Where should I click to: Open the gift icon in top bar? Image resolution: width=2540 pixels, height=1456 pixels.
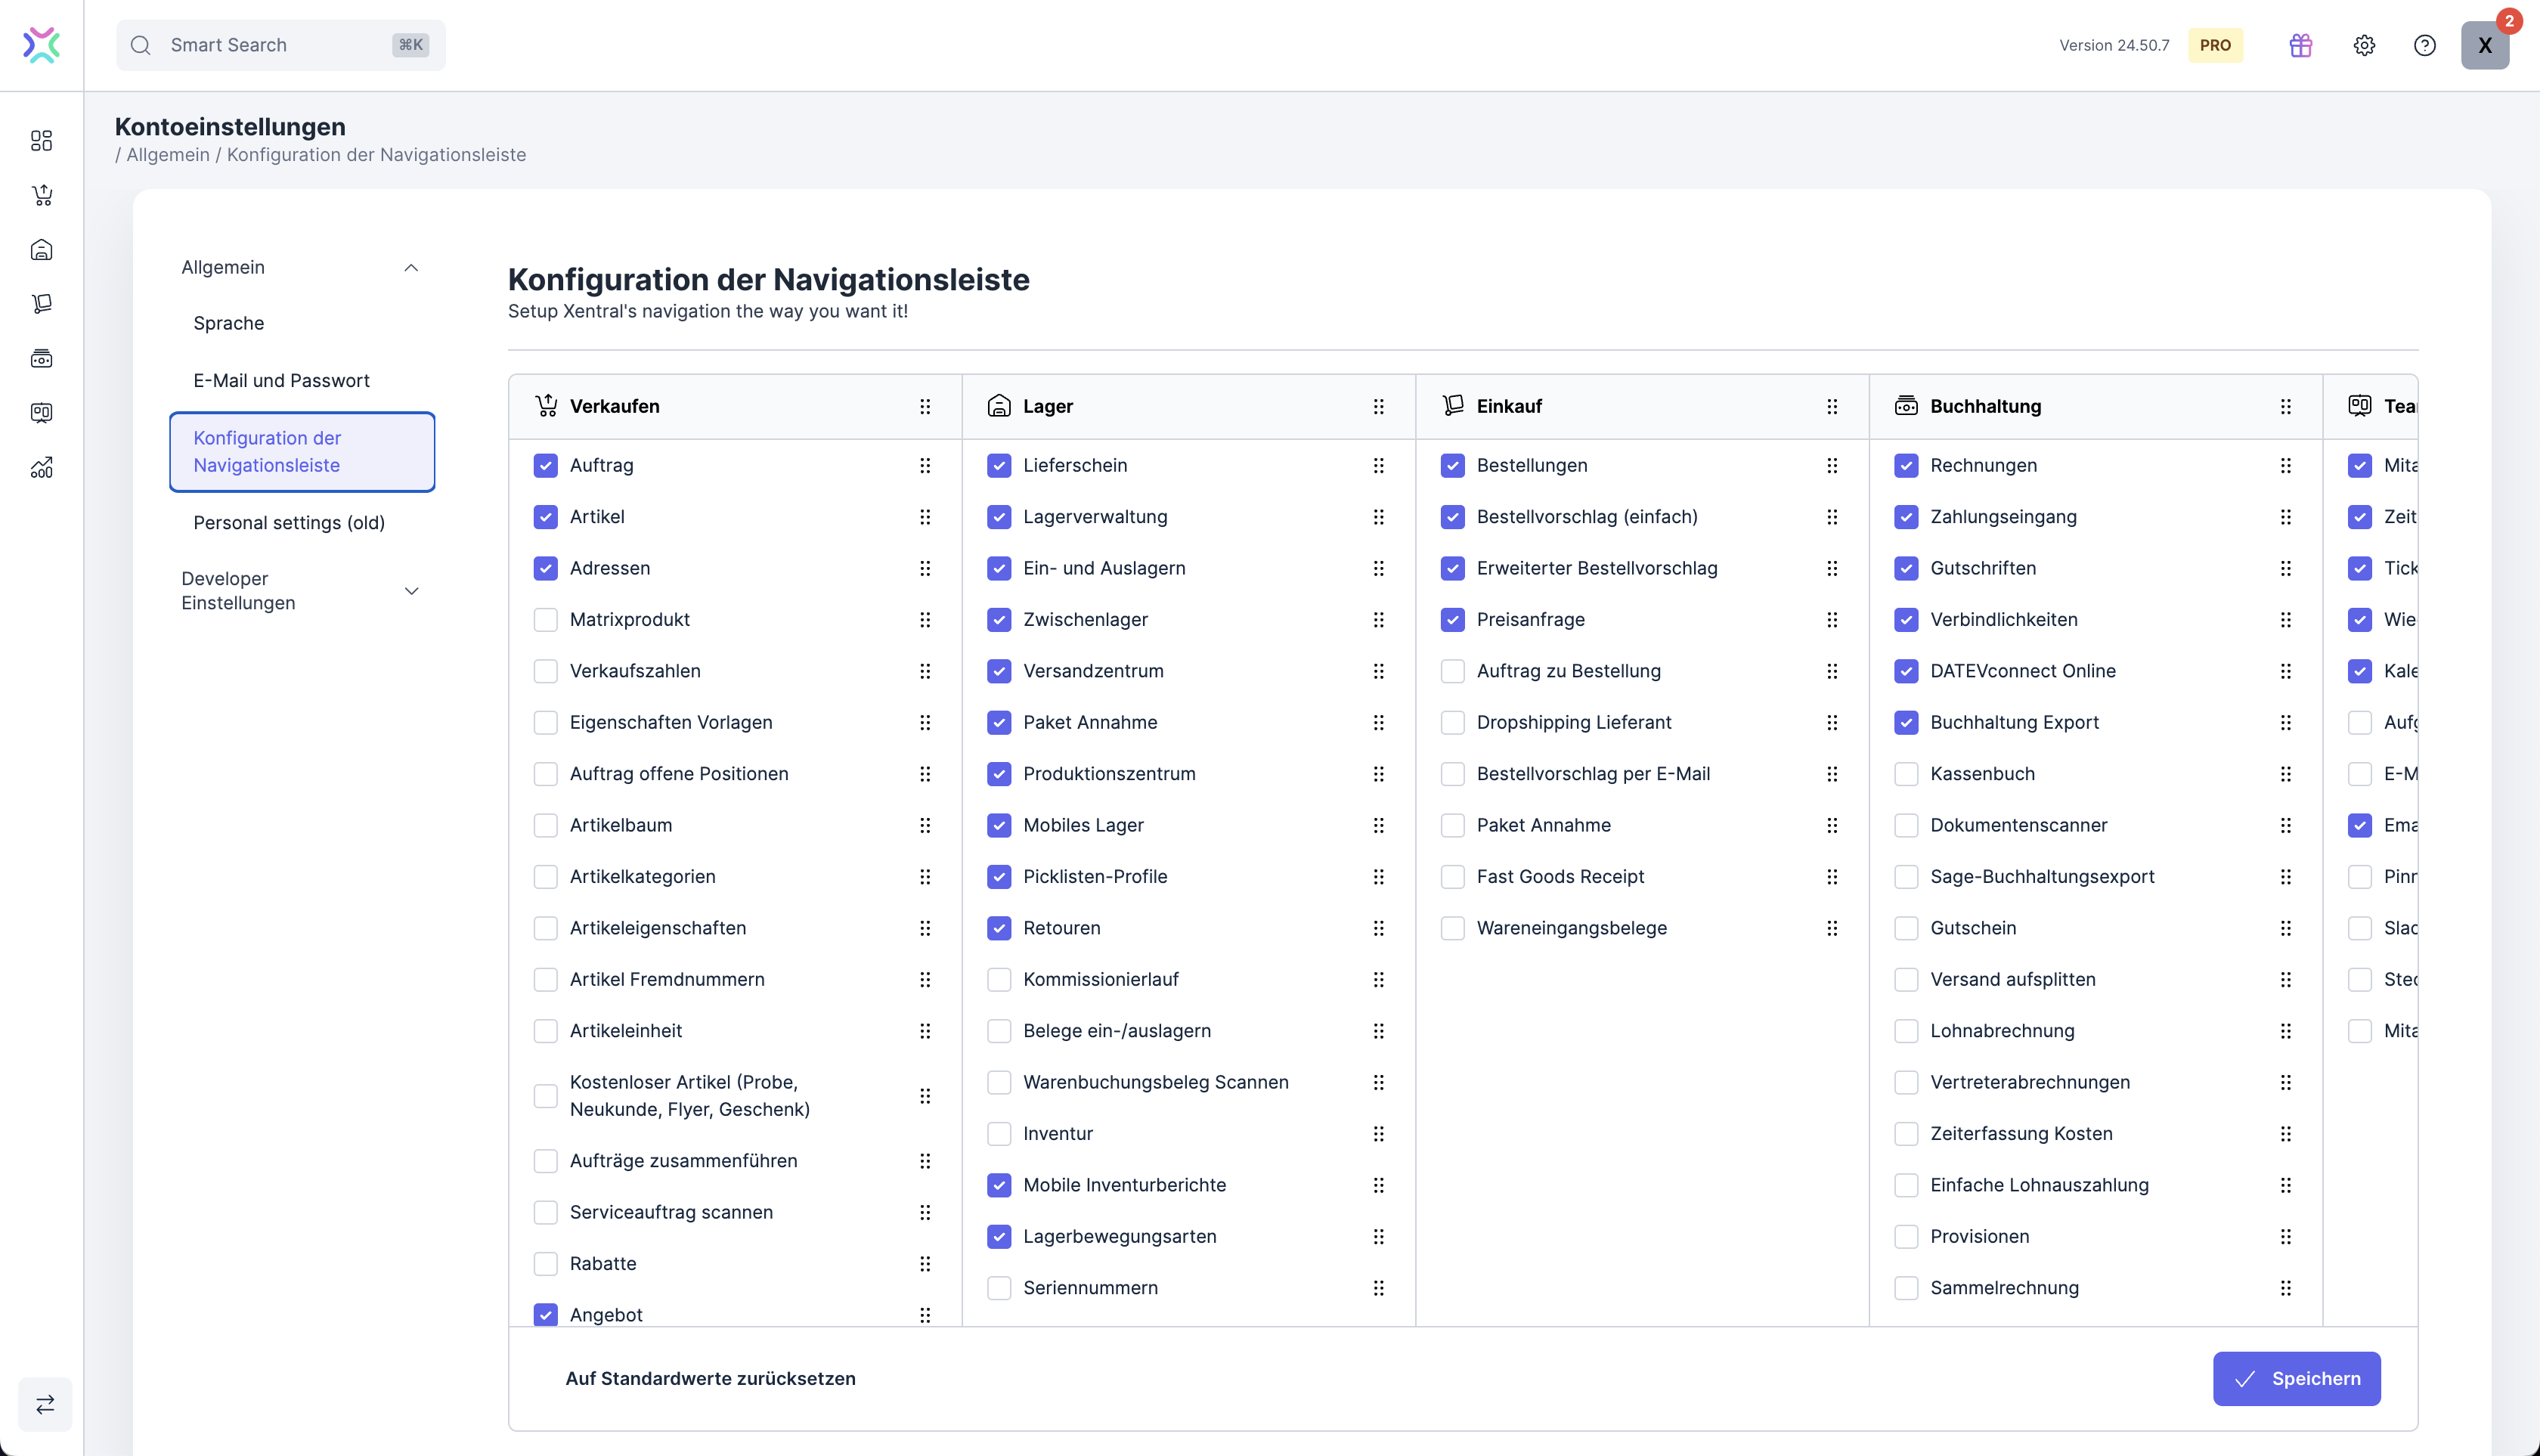pyautogui.click(x=2300, y=45)
